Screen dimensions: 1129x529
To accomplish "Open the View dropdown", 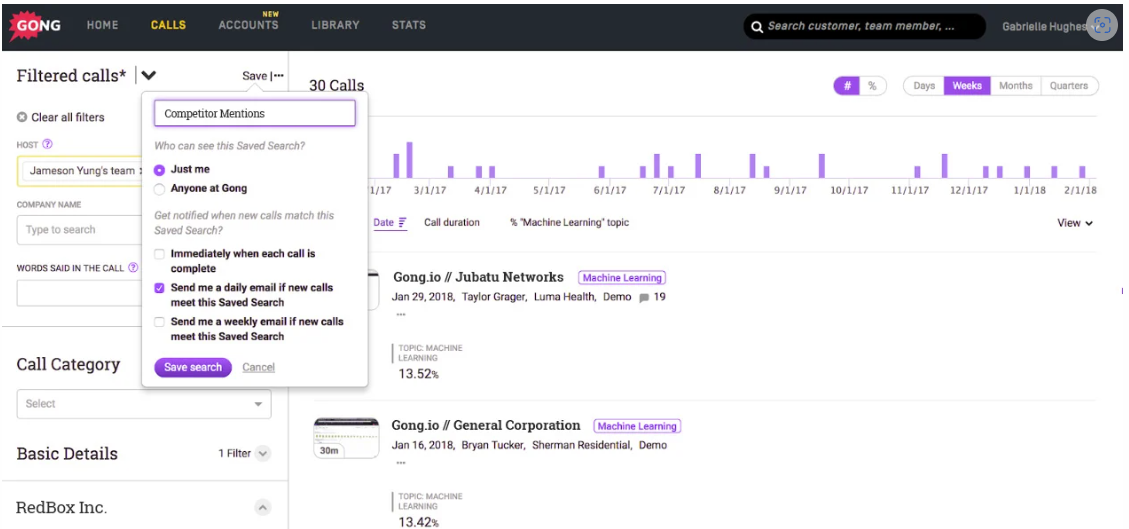I will pos(1074,223).
